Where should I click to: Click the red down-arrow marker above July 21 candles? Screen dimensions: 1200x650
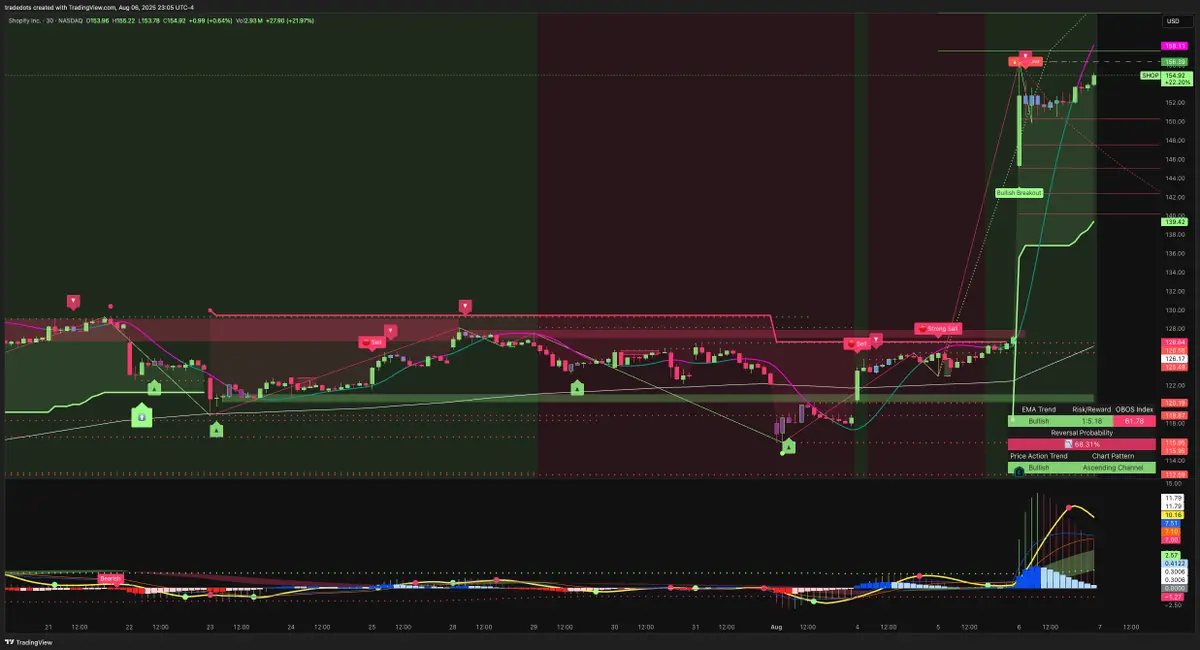click(x=73, y=301)
